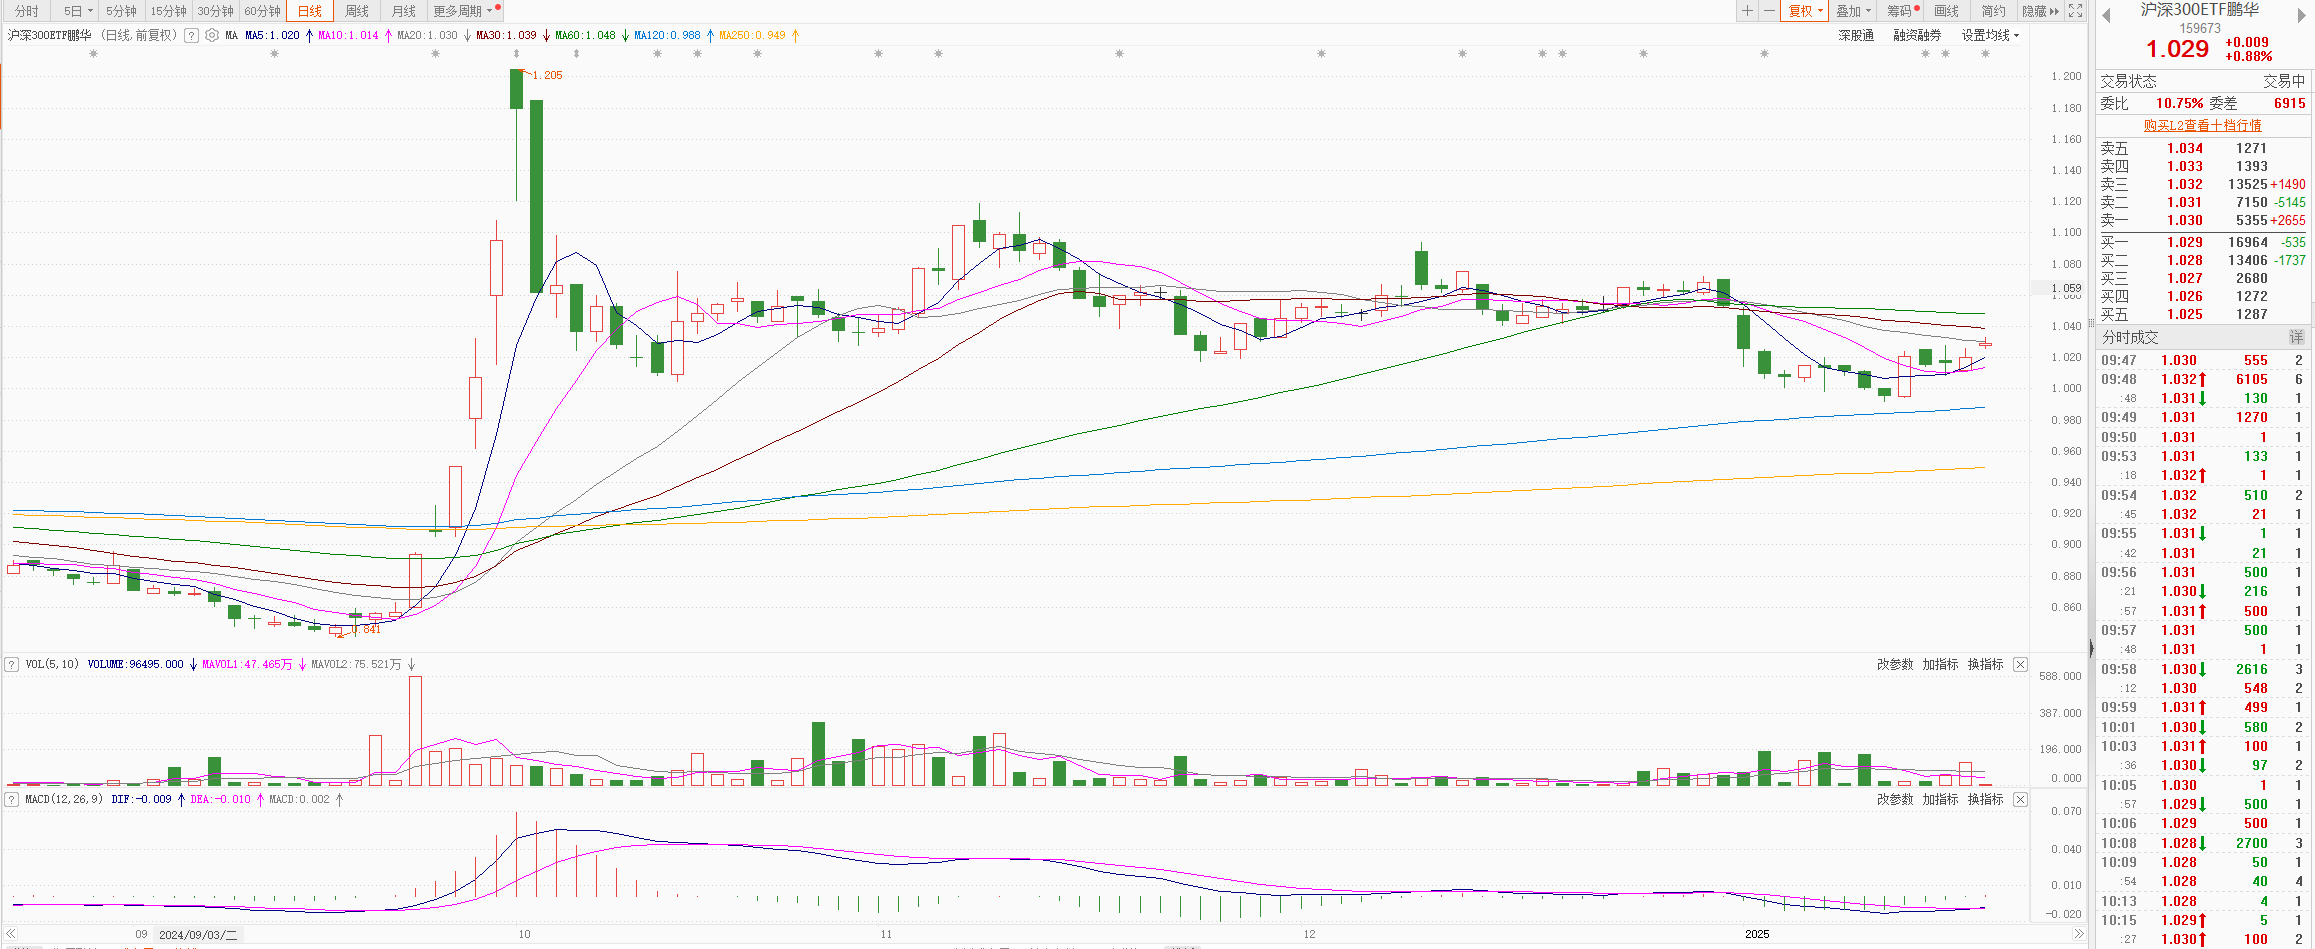
Task: Jump chart to latest with double-right arrow
Action: point(2078,934)
